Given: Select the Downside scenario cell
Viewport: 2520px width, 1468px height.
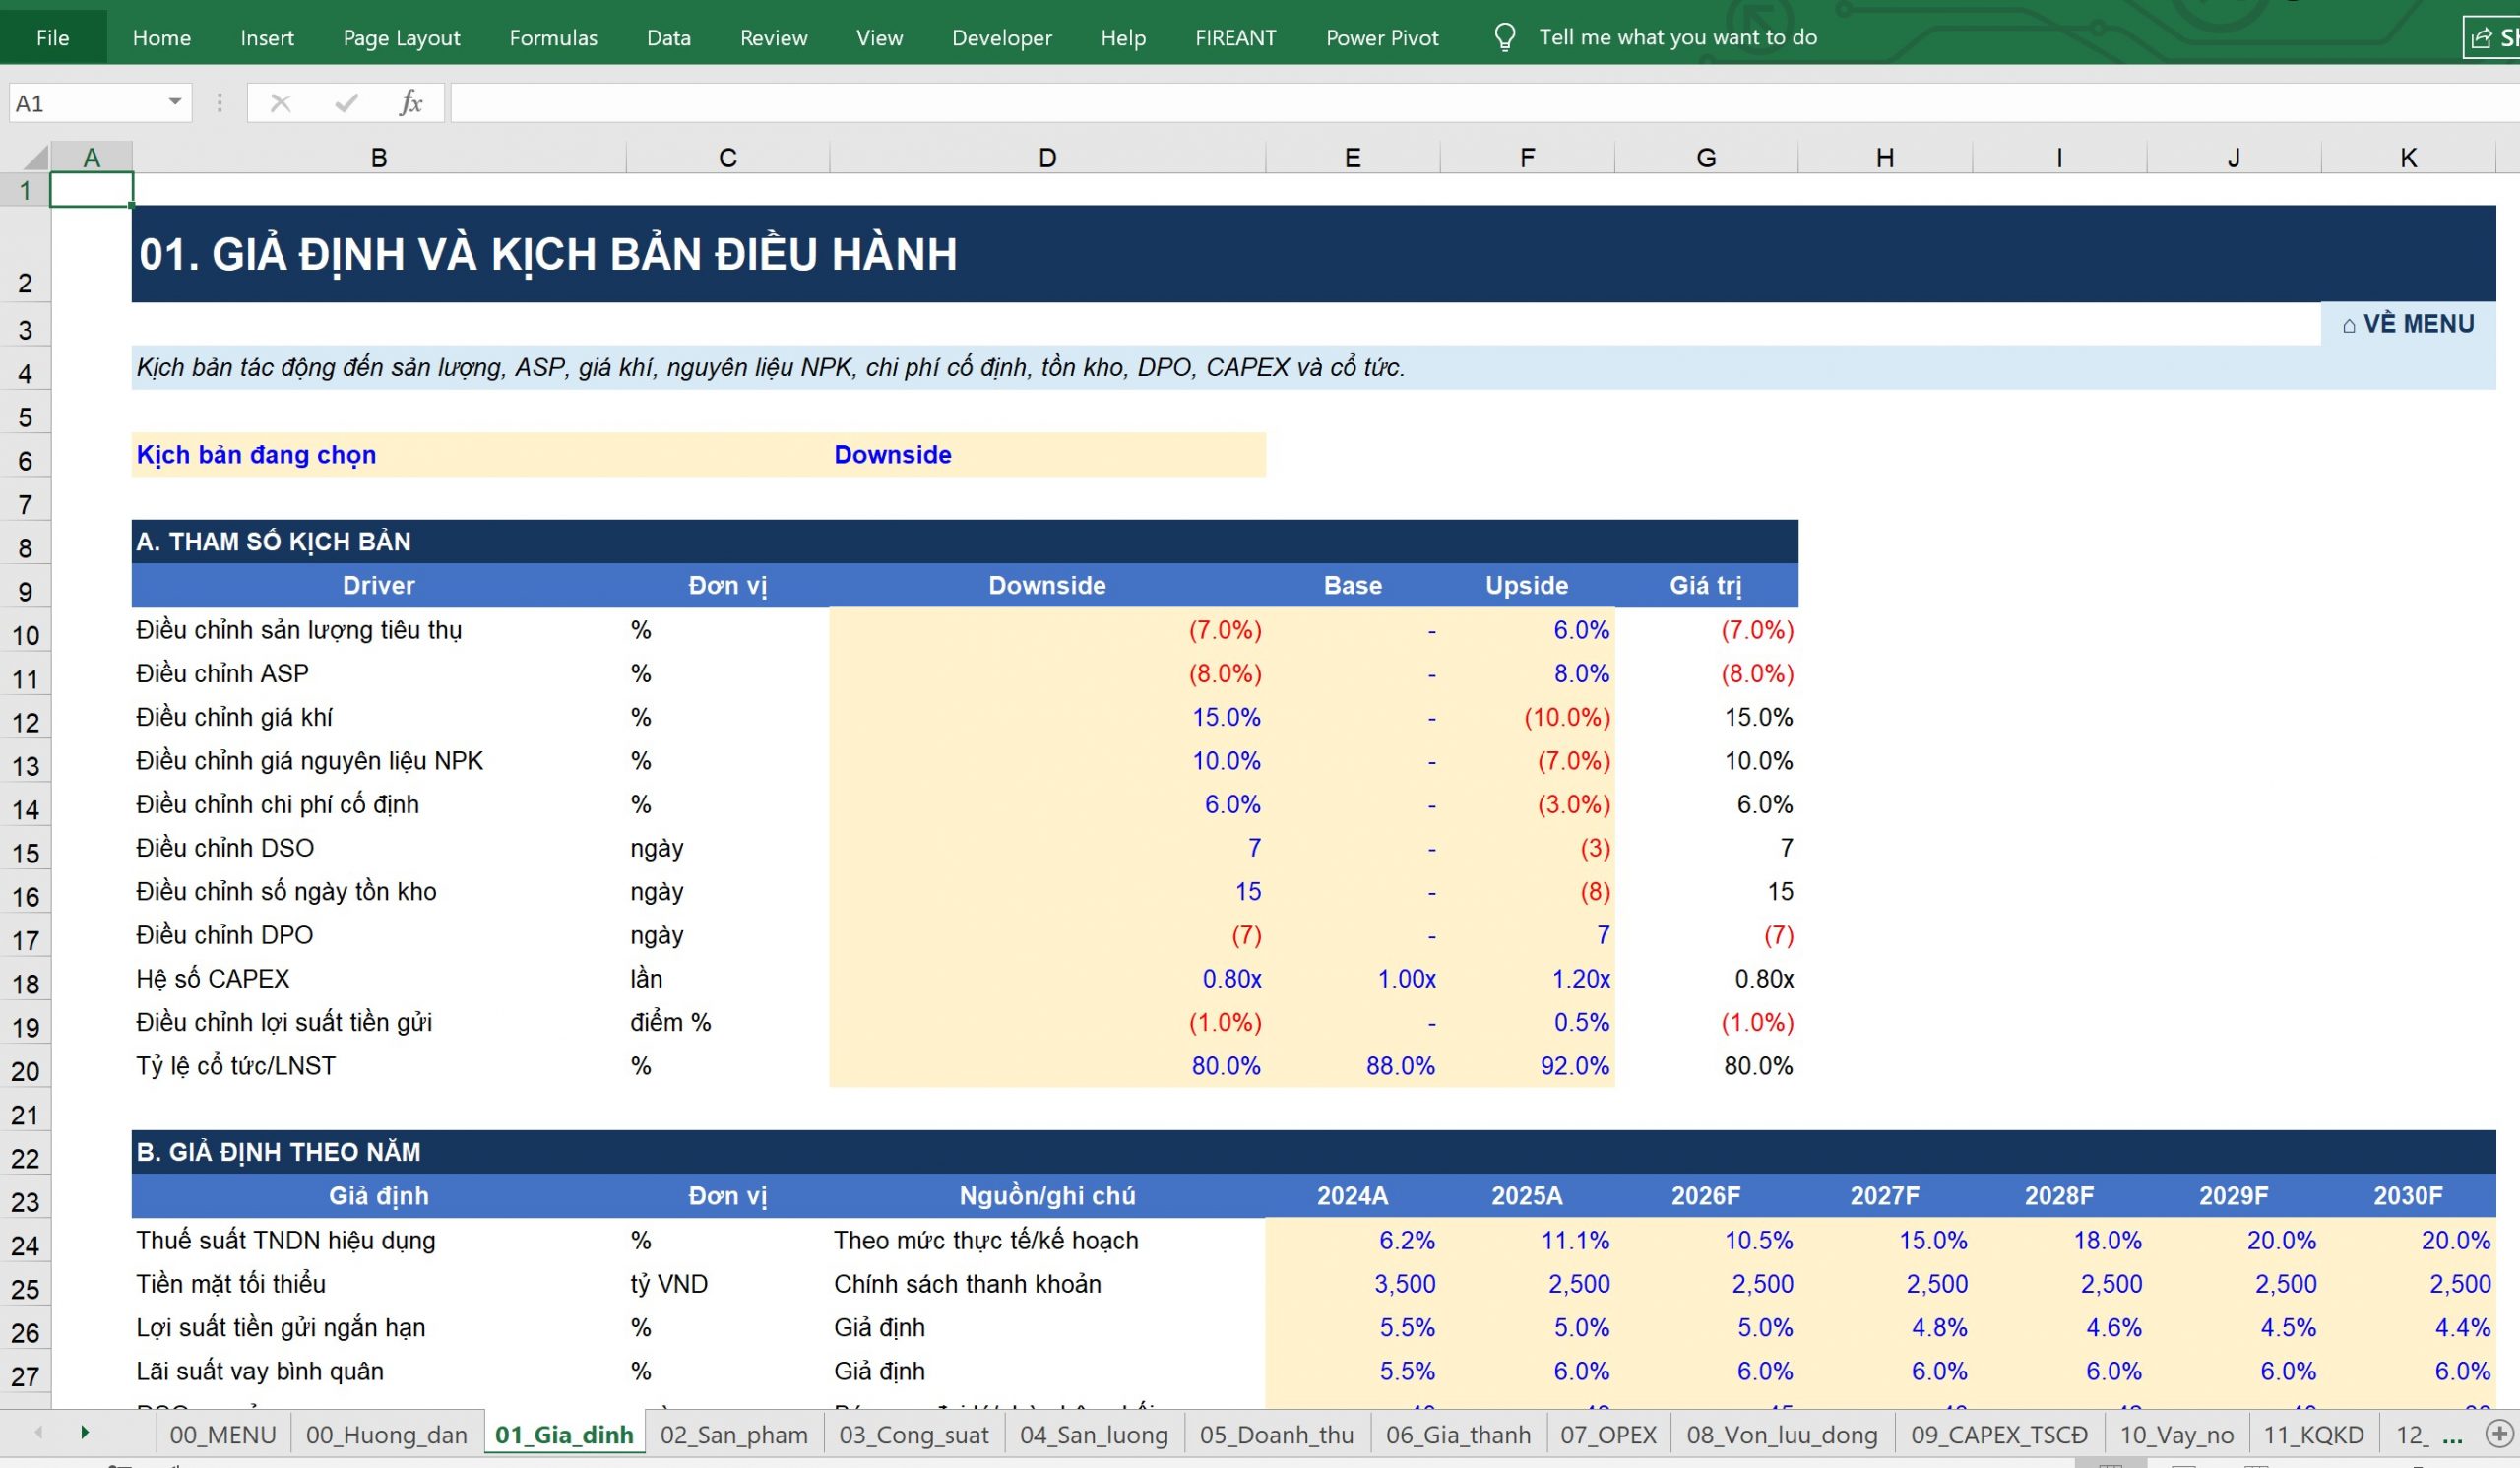Looking at the screenshot, I should tap(1047, 455).
